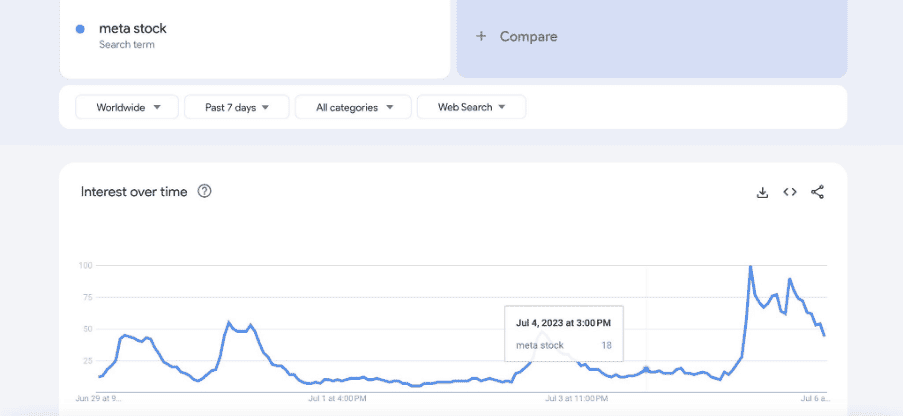Download the Interest over time data

click(x=762, y=192)
